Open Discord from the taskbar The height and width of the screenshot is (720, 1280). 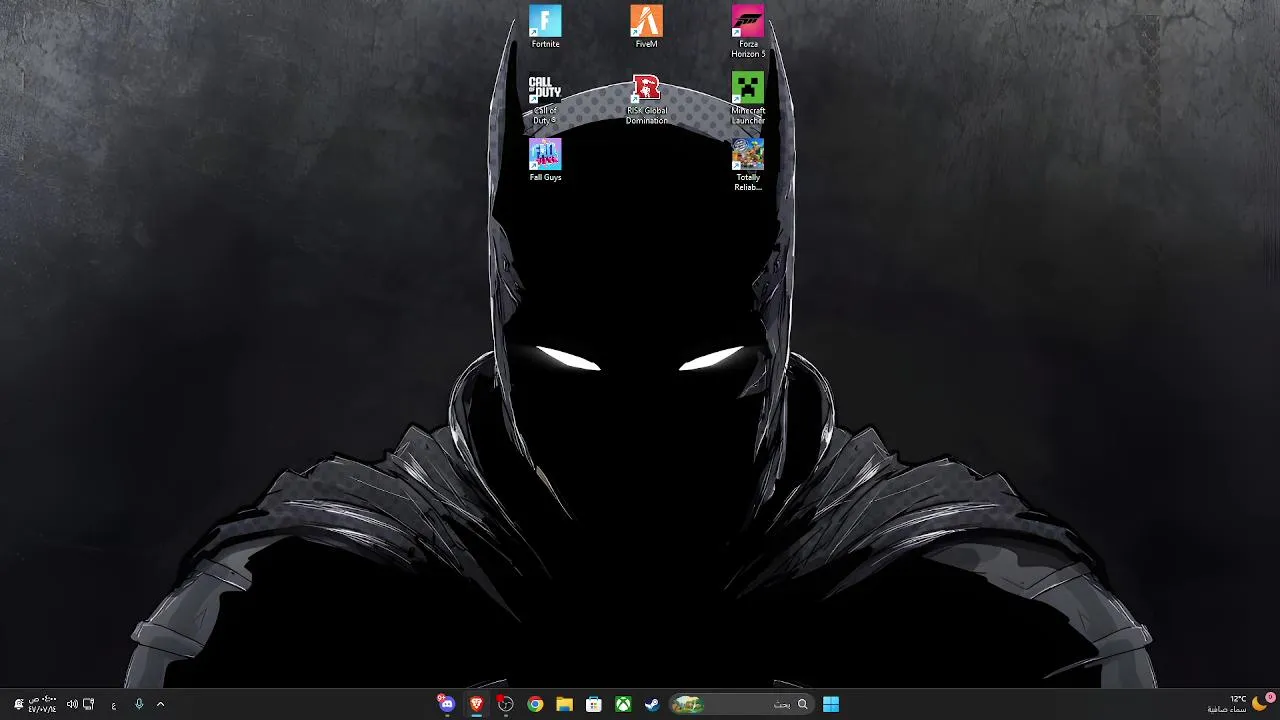(x=446, y=704)
